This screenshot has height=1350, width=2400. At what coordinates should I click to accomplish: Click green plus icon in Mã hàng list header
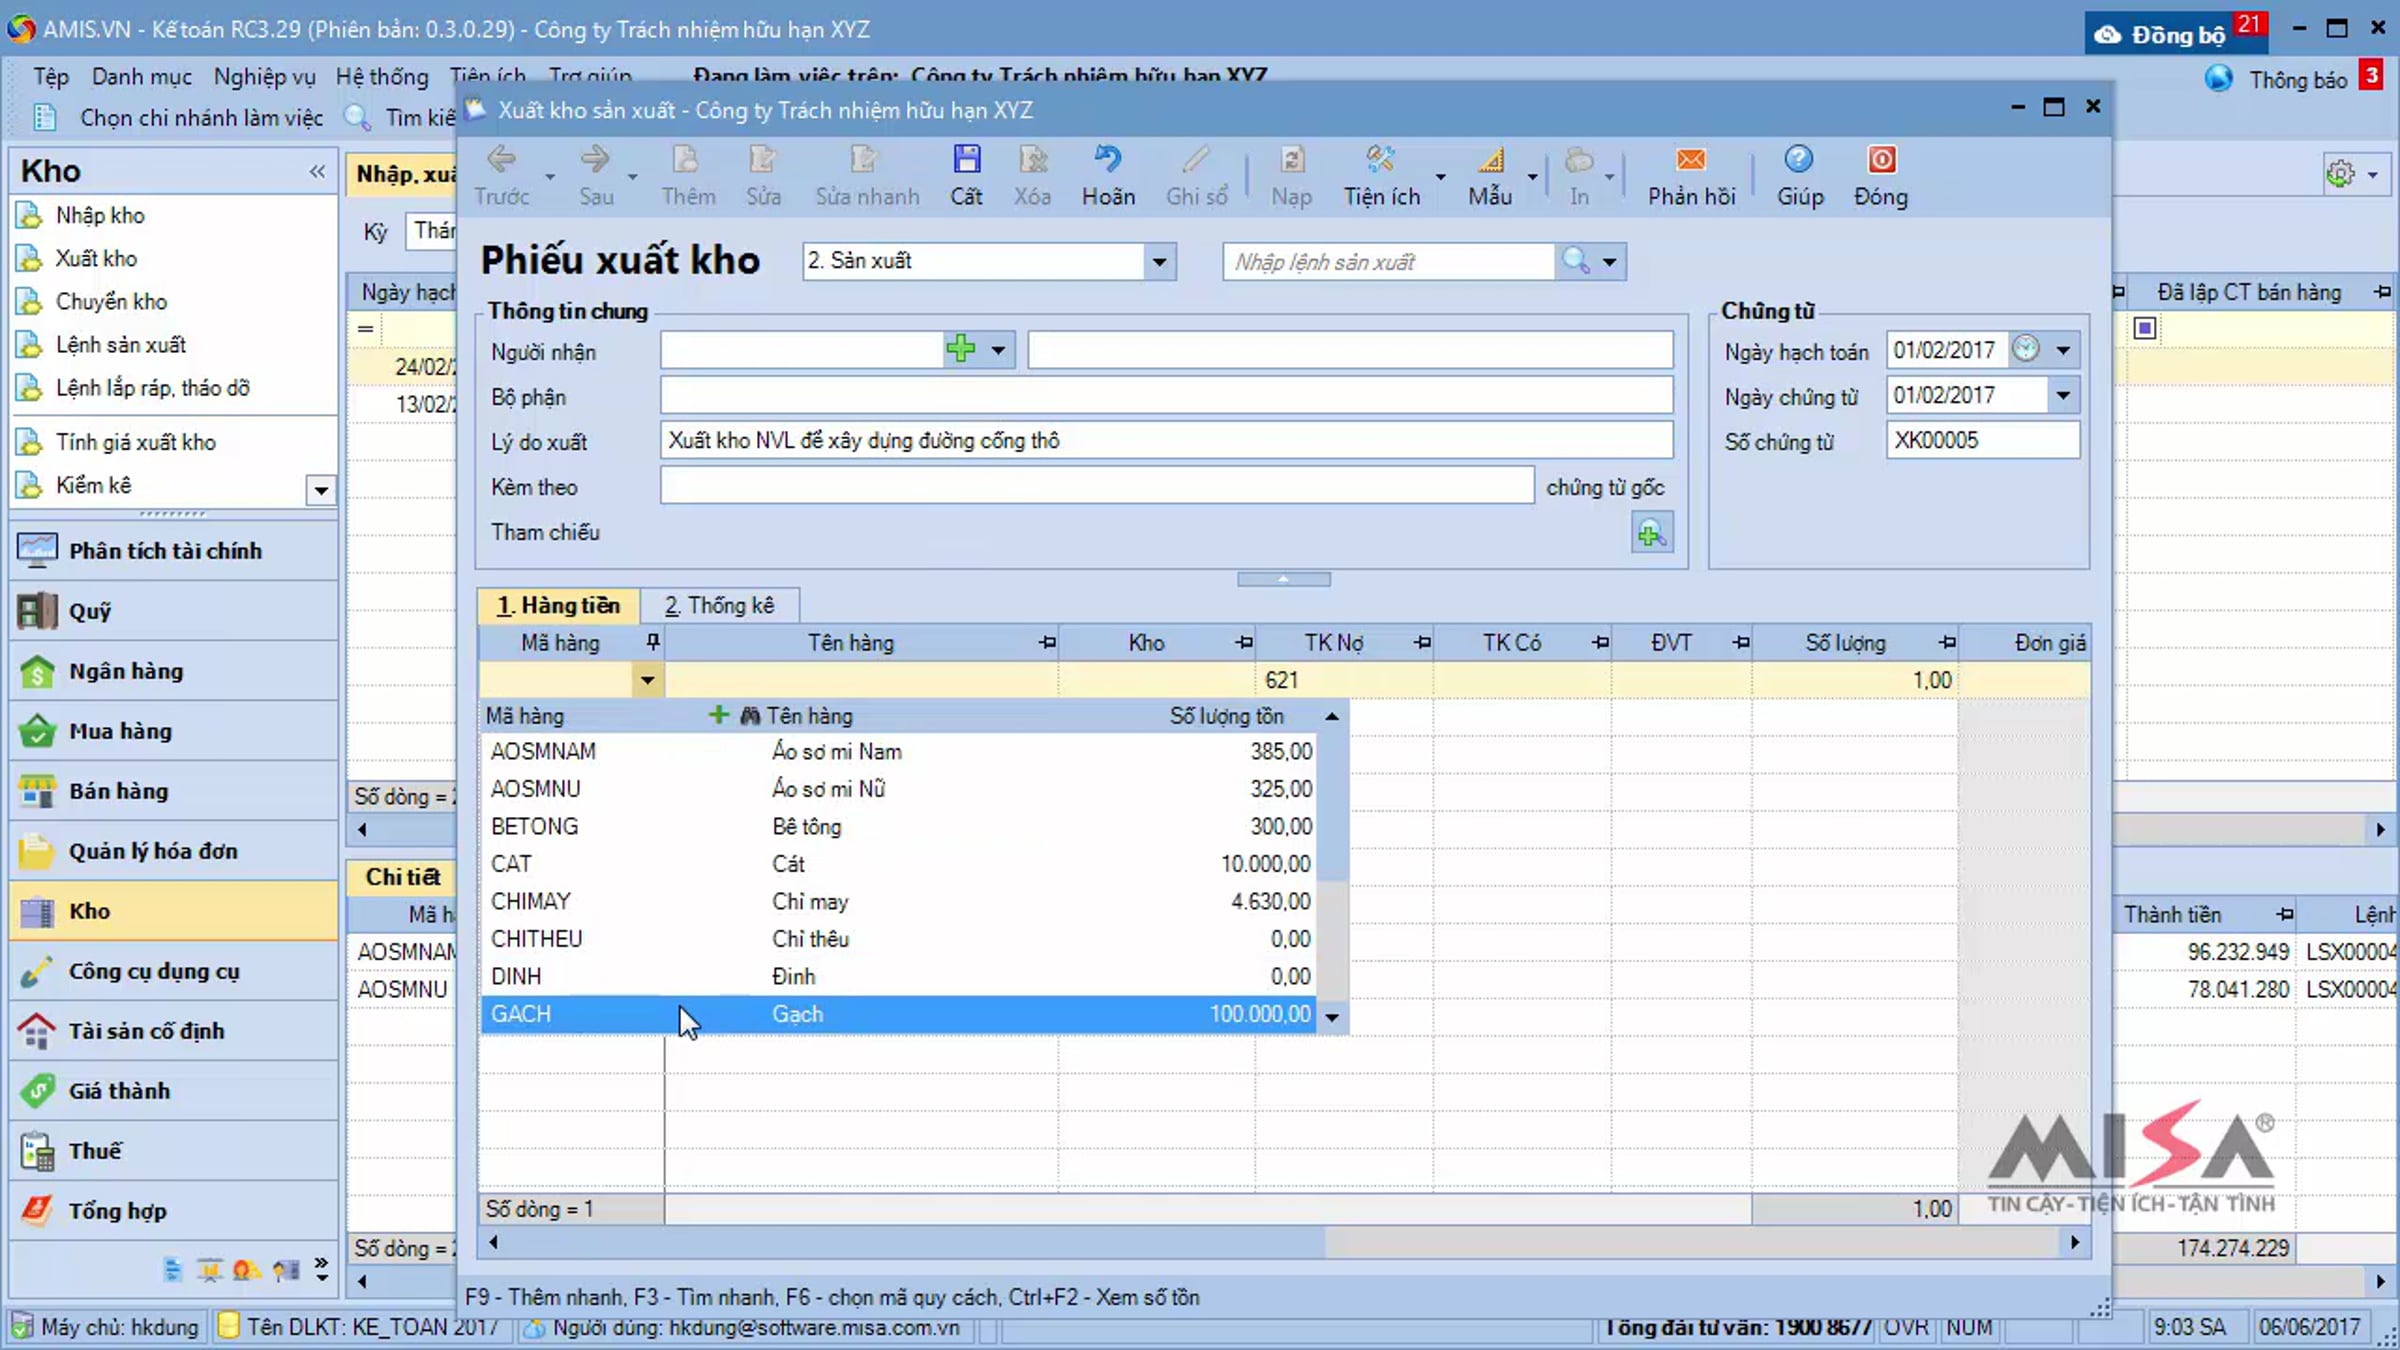coord(718,715)
